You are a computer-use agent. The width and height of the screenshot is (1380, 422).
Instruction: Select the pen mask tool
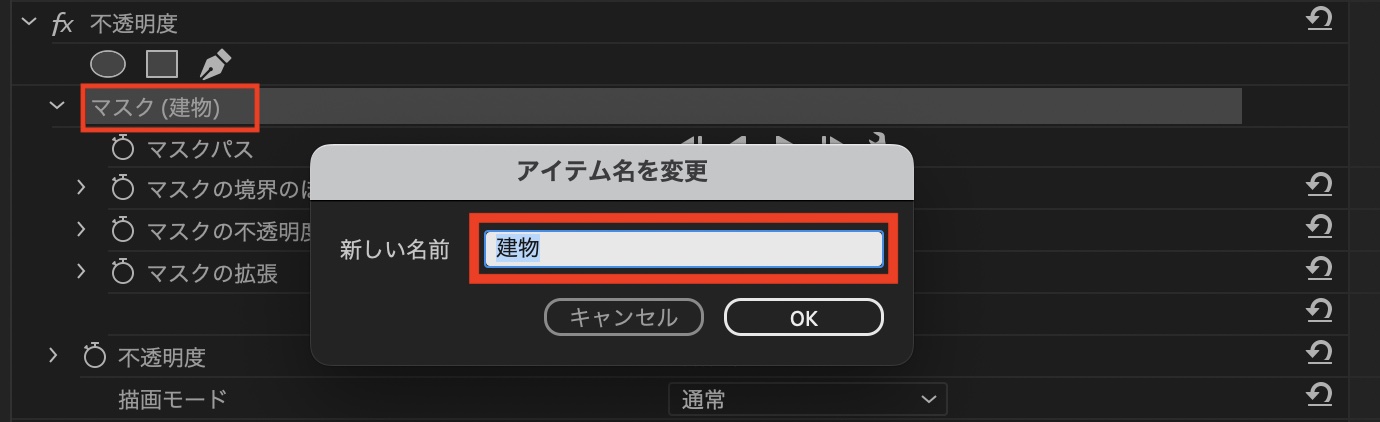215,65
